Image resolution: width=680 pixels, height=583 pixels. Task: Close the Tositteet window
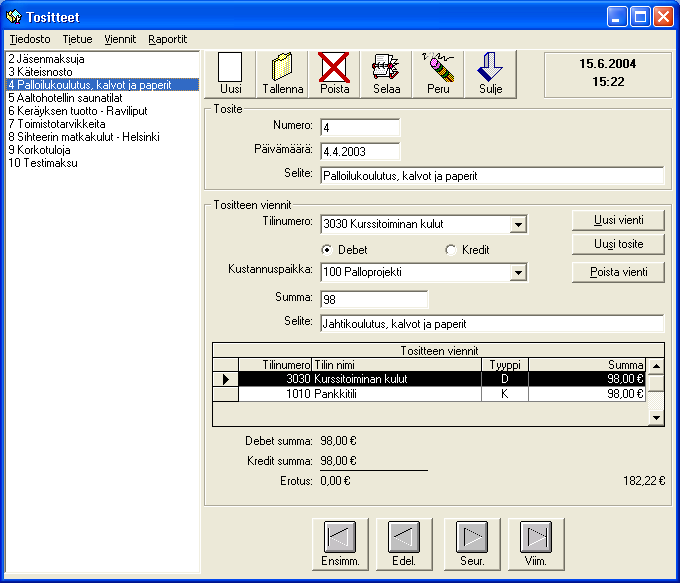tap(664, 17)
